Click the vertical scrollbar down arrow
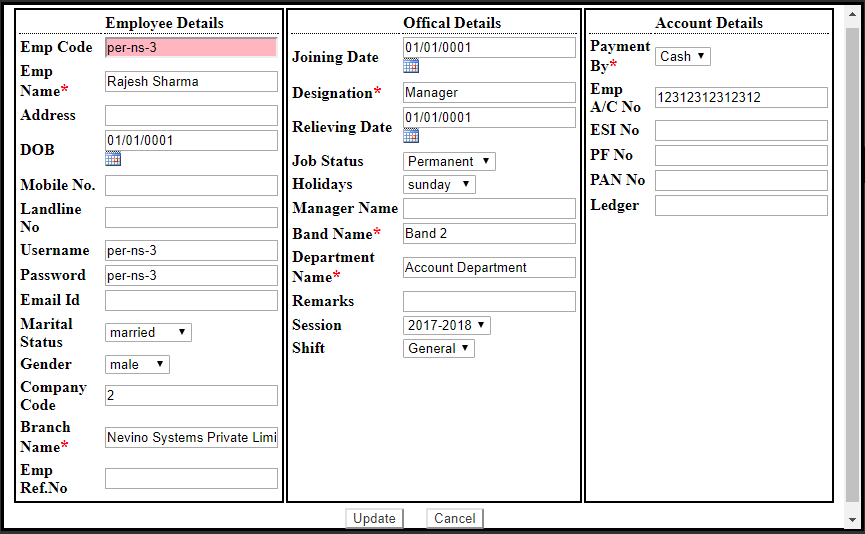The image size is (865, 534). point(852,519)
